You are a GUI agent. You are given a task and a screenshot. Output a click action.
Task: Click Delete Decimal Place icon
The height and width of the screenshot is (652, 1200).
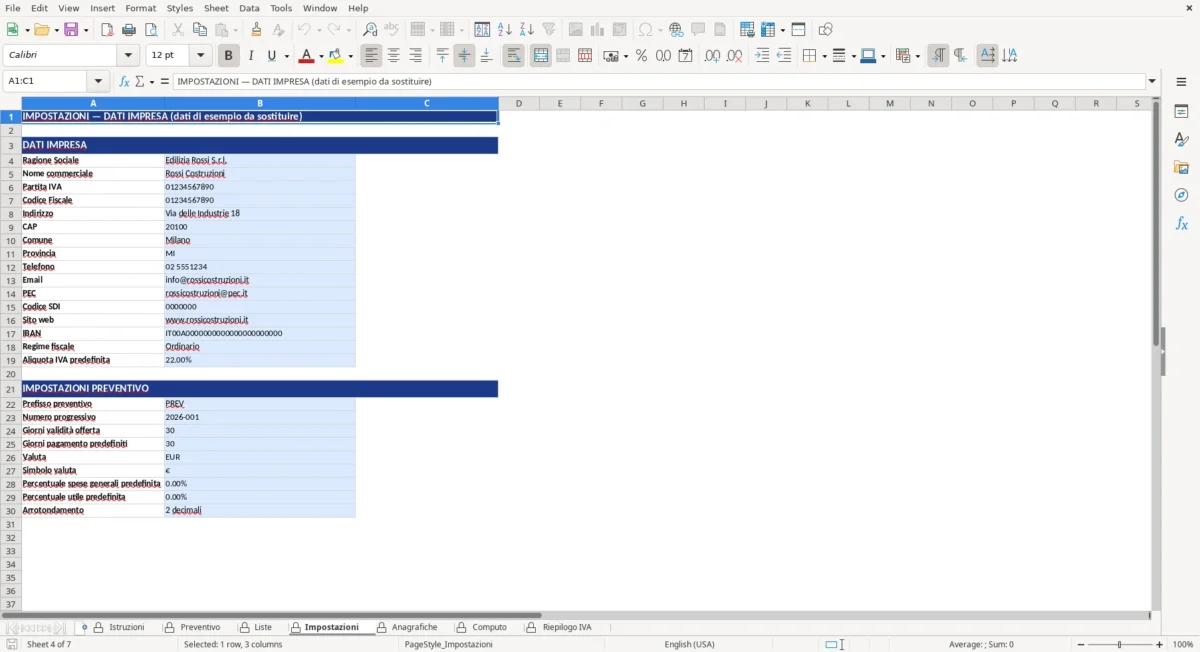[x=734, y=56]
